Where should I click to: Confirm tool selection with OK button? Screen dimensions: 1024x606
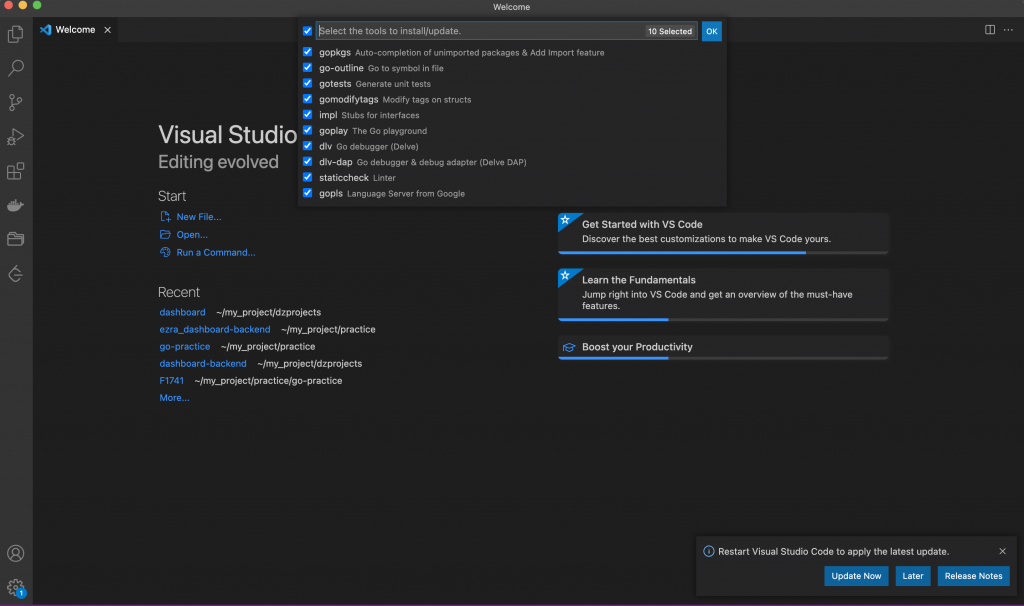[711, 31]
